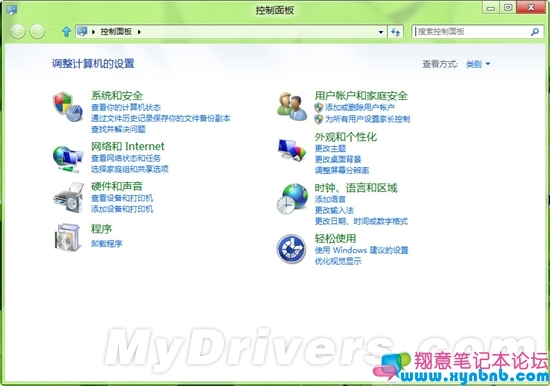Open the 轻松使用 category heading

(335, 239)
